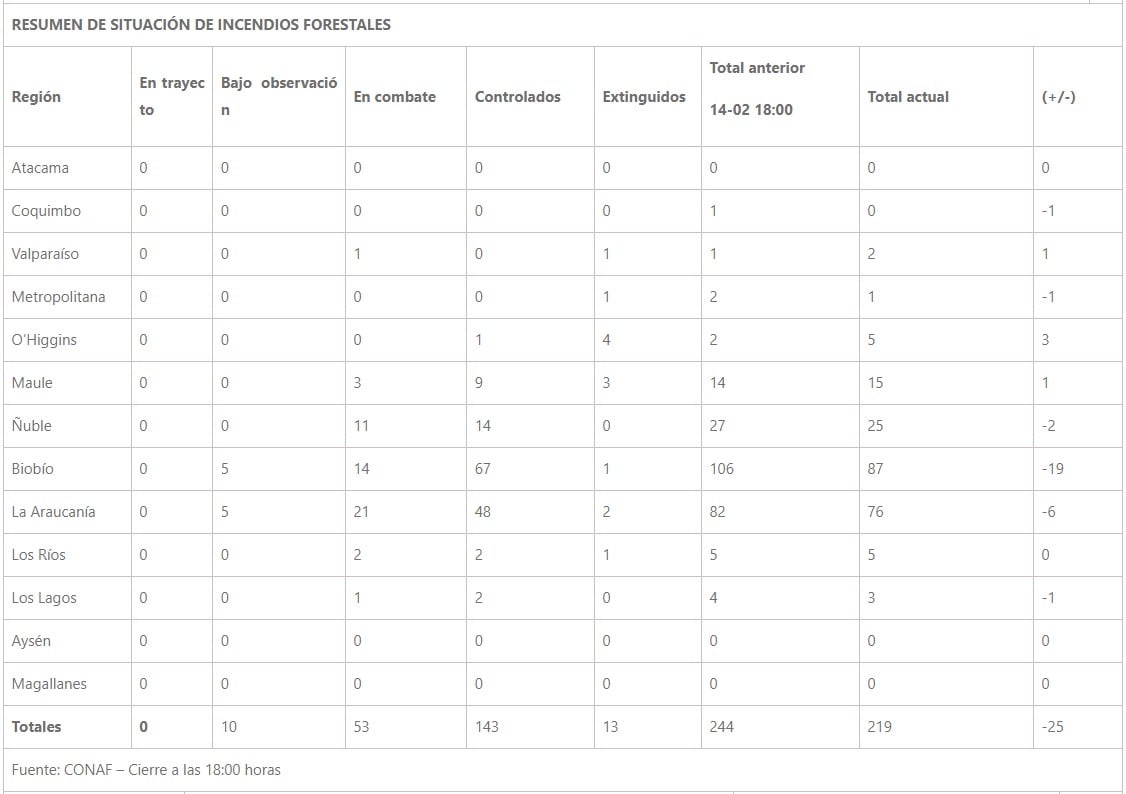
Task: Click the 'Fuente: CONAF' footer text
Action: (146, 769)
